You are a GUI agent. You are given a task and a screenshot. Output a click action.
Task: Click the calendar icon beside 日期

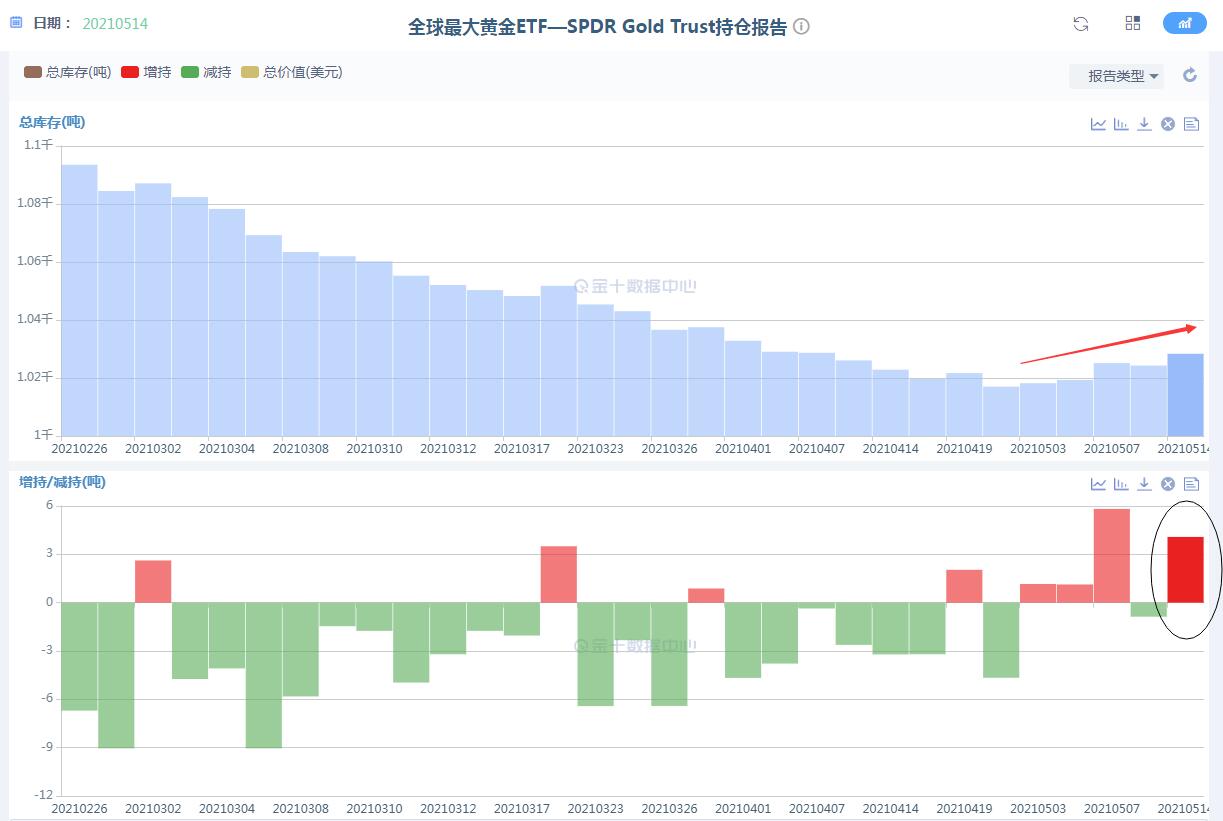pos(16,22)
